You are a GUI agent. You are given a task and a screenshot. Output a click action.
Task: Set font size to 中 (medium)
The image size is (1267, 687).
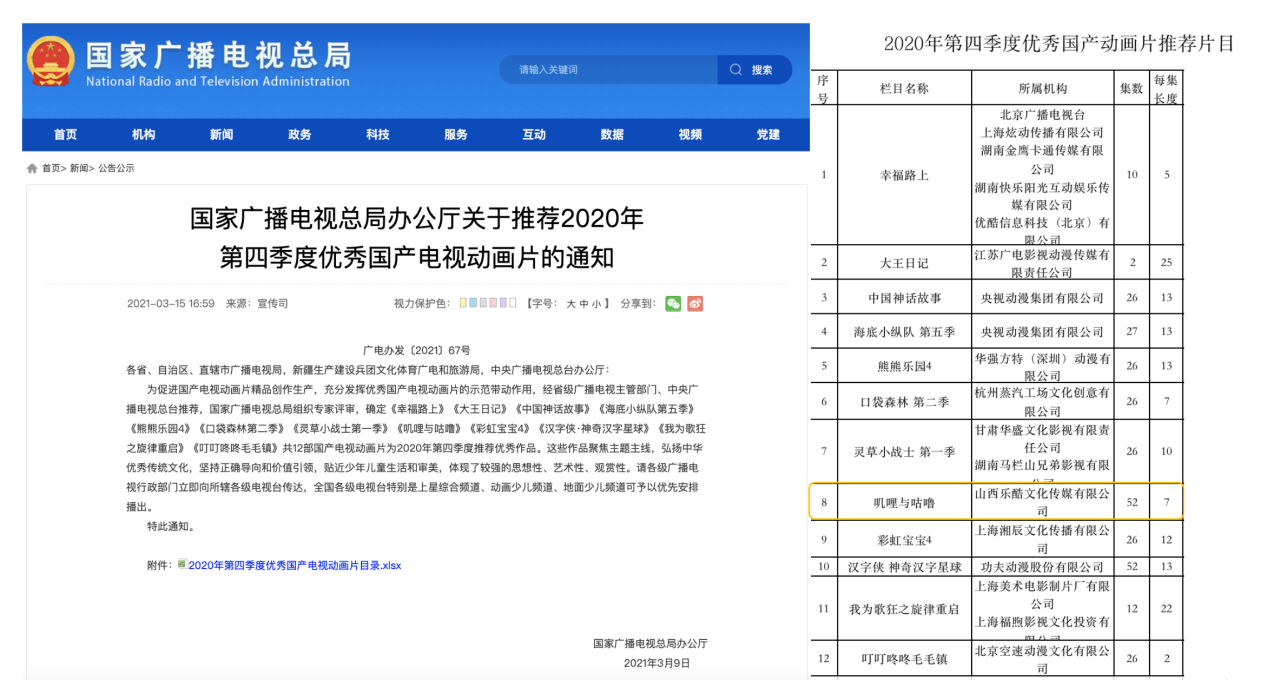point(584,304)
